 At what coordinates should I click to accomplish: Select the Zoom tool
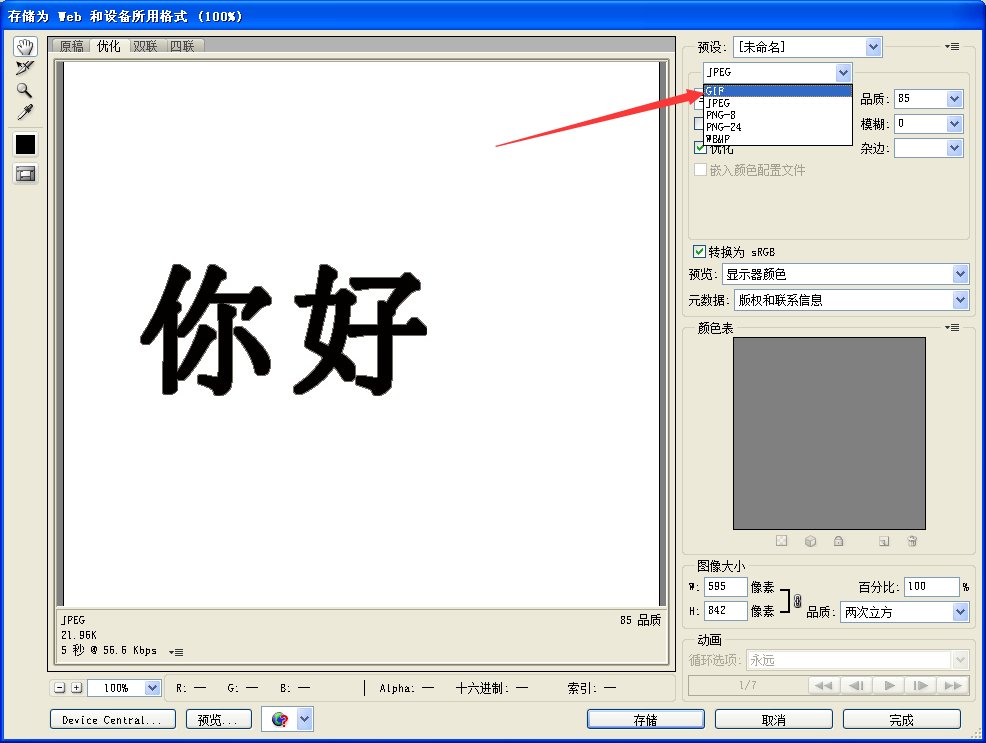coord(24,89)
